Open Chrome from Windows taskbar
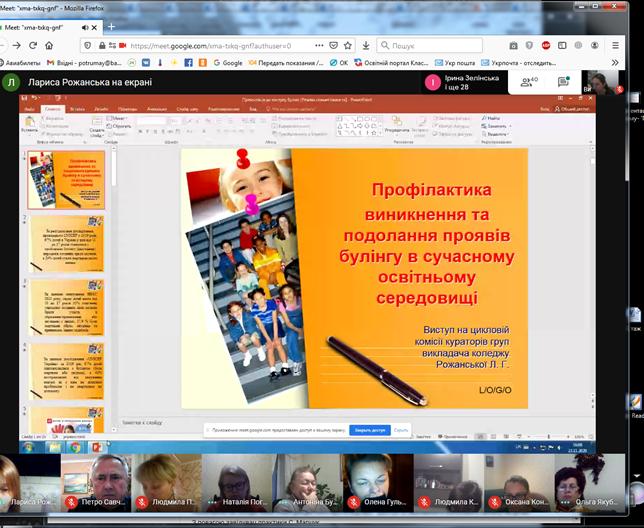This screenshot has height=528, width=644. (76, 448)
